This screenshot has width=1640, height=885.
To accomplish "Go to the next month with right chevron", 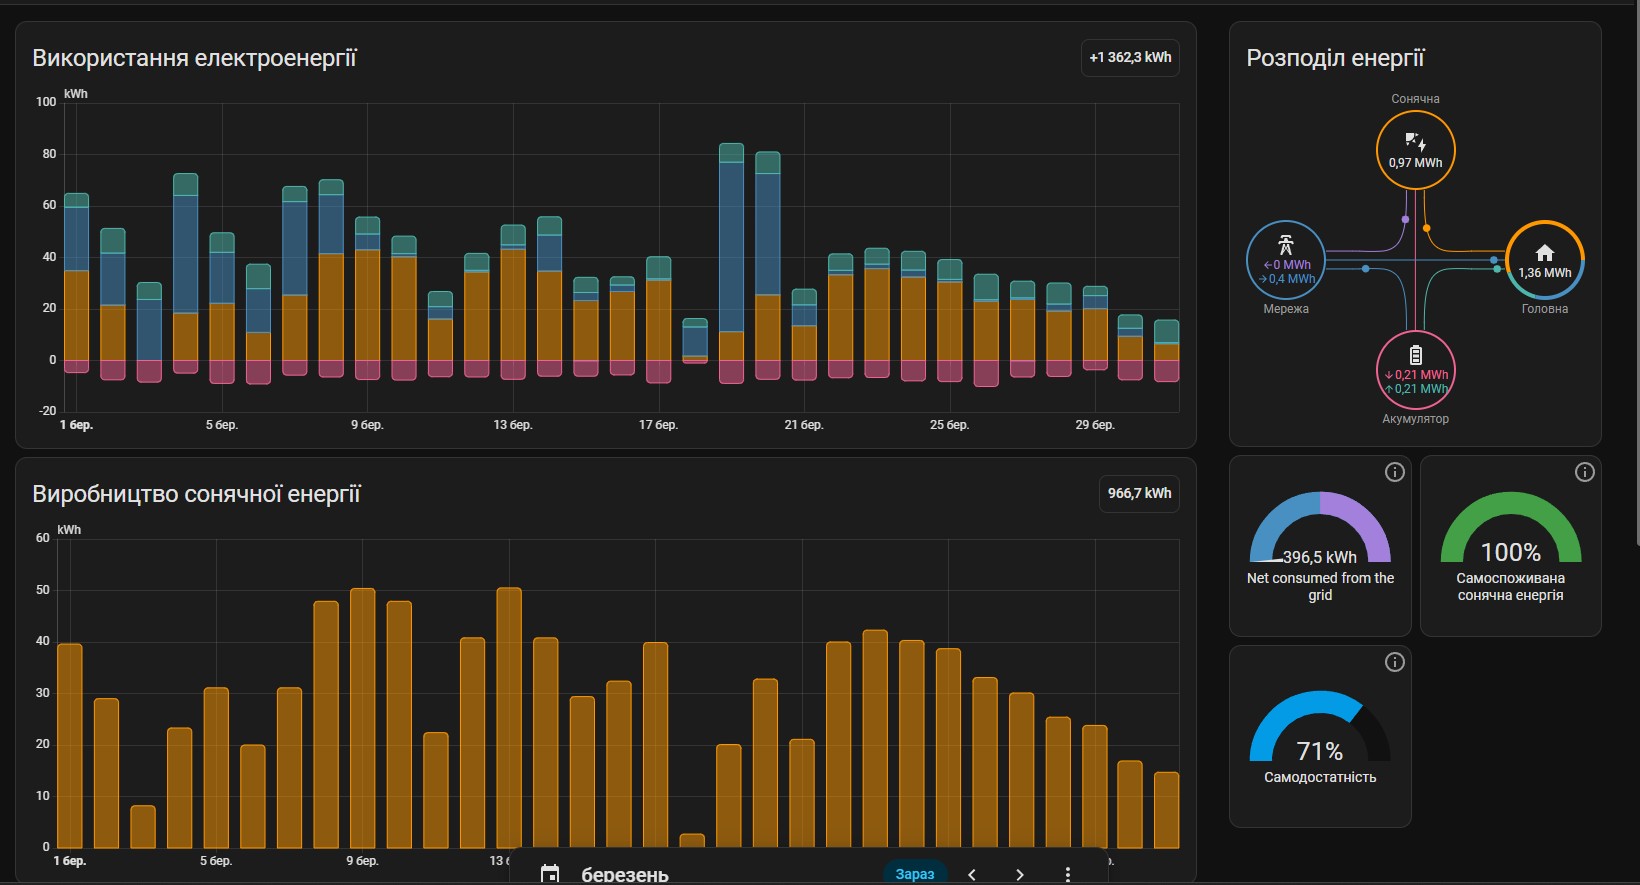I will (1019, 875).
